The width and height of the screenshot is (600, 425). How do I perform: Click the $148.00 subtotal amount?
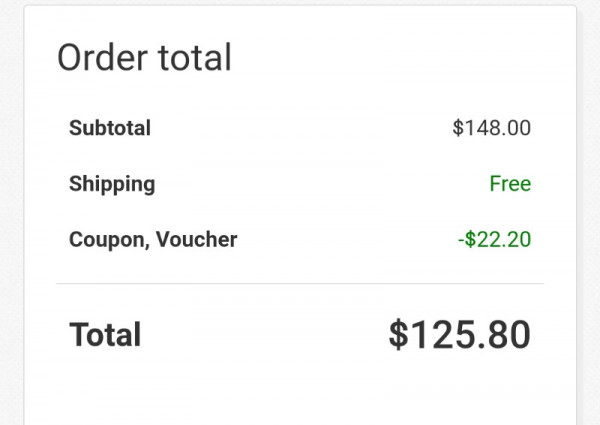tap(492, 128)
